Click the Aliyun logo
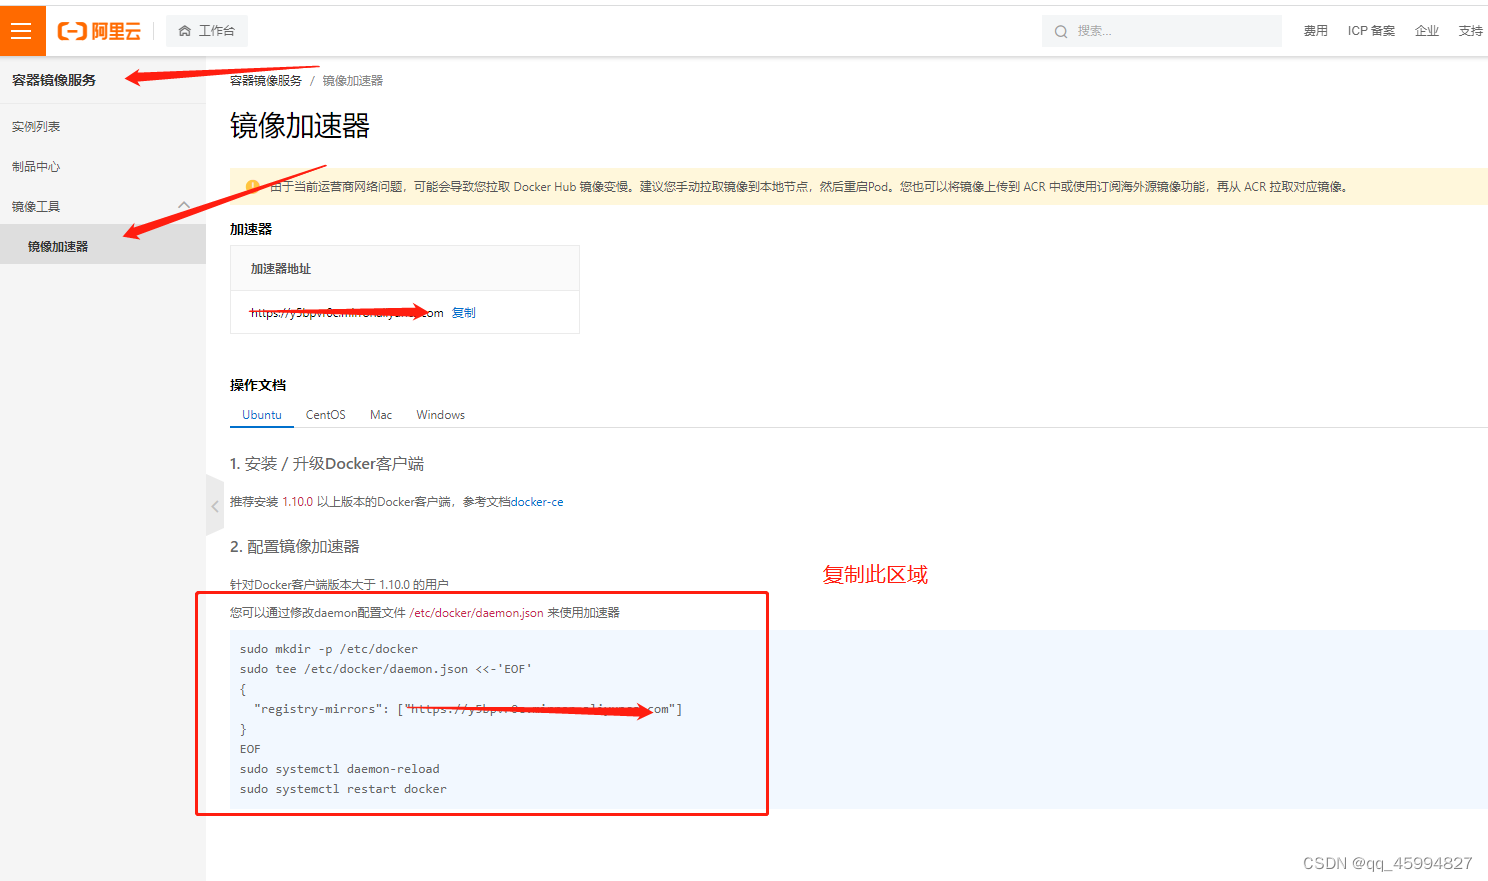Image resolution: width=1488 pixels, height=881 pixels. (99, 31)
